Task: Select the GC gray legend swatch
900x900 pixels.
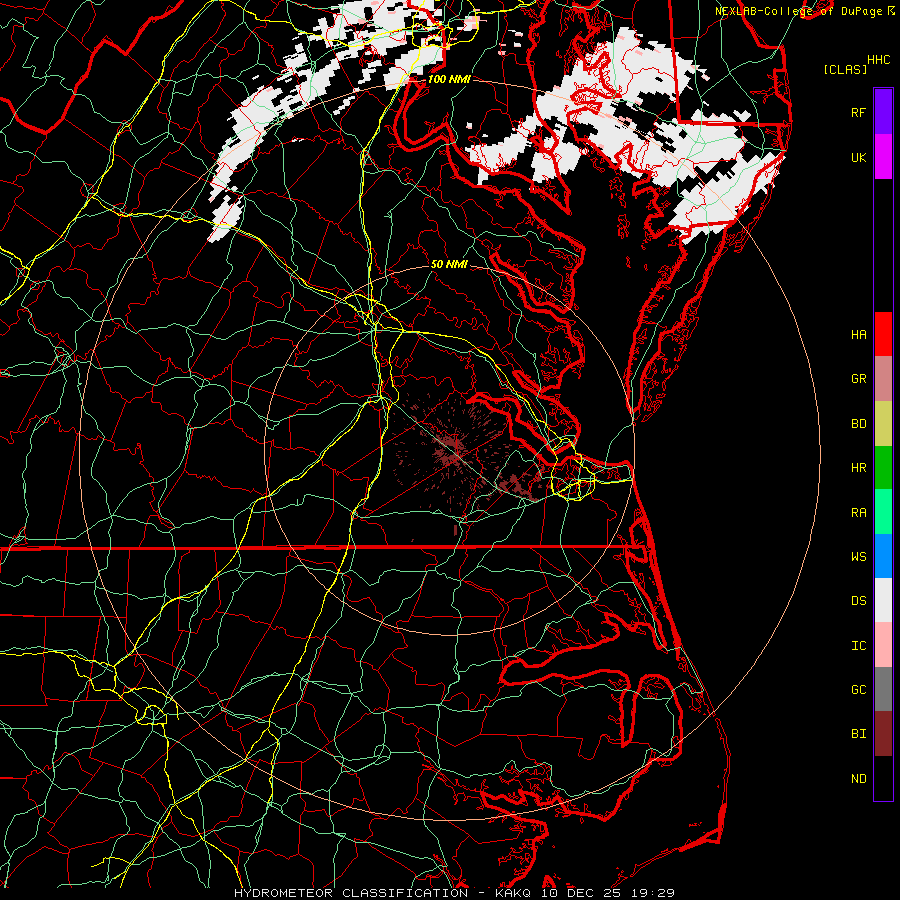Action: pyautogui.click(x=883, y=689)
